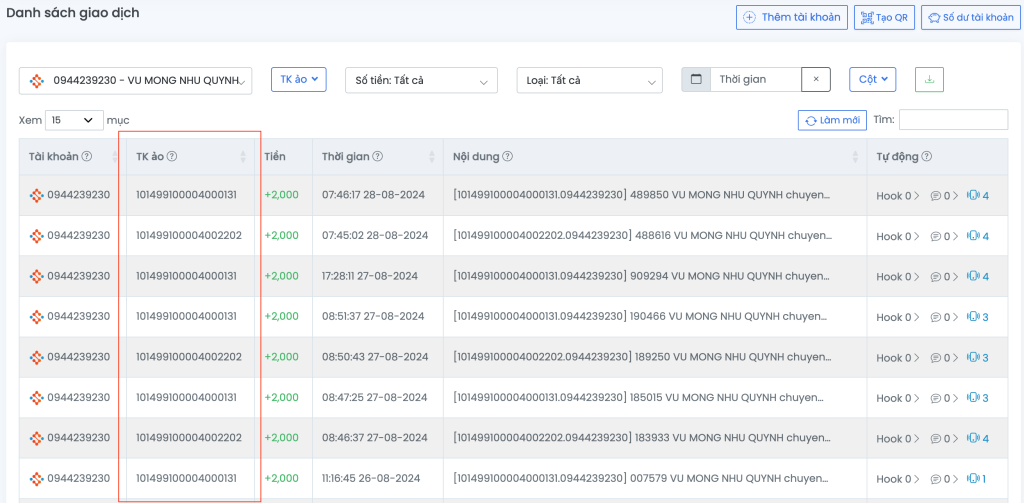This screenshot has height=503, width=1024.
Task: Open the account selector 0944239230 dropdown
Action: coord(135,80)
